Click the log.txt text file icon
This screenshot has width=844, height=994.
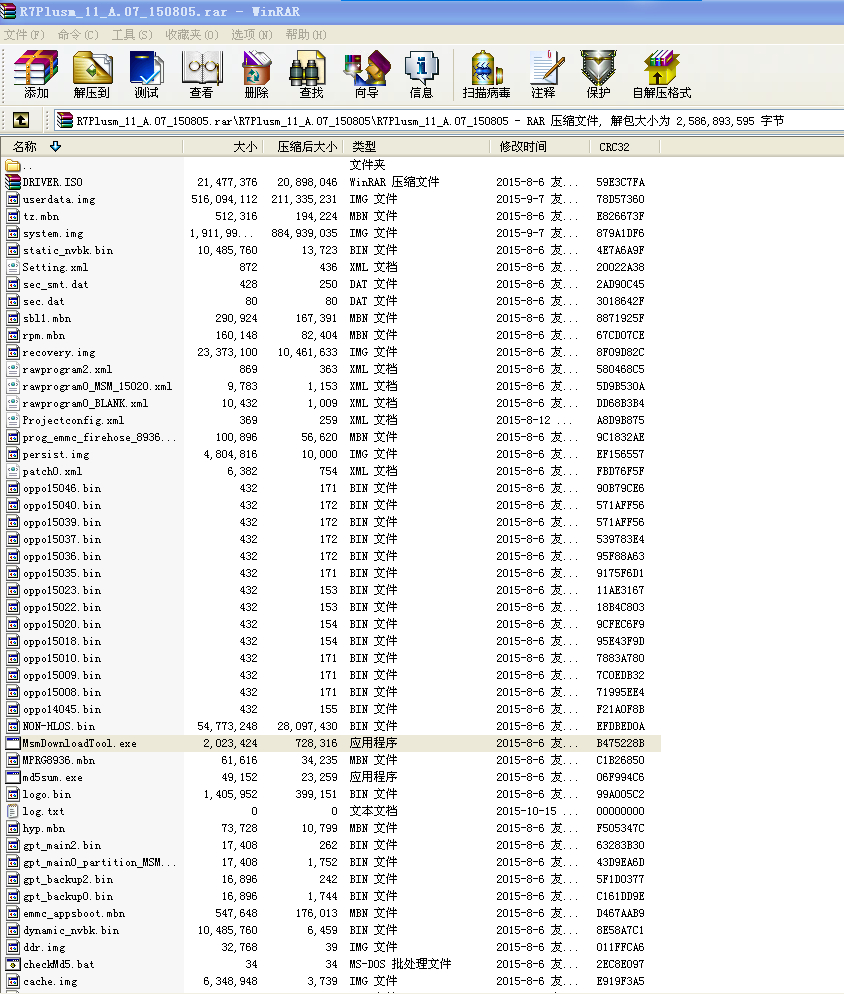(x=13, y=811)
